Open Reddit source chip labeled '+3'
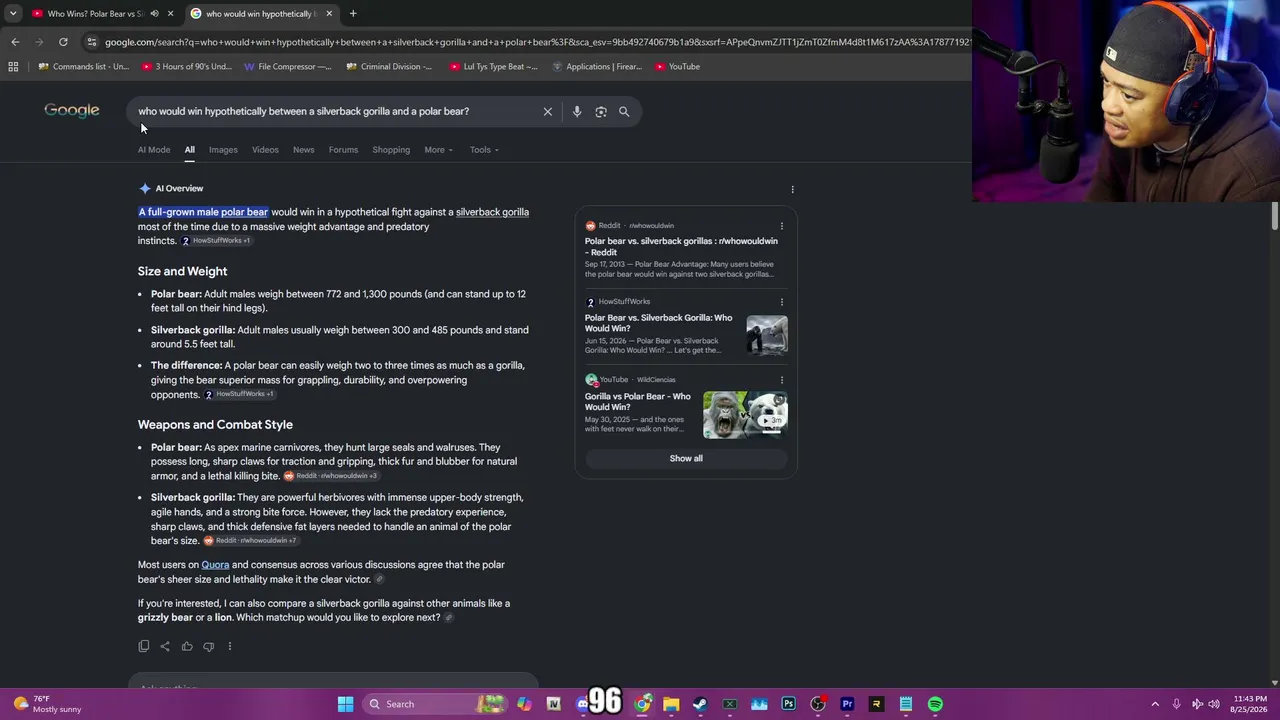Screen dimensions: 1280x720 [331, 476]
